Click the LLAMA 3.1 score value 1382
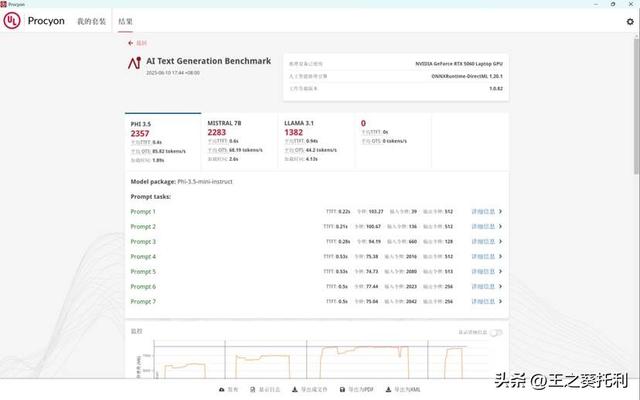640x400 pixels. click(x=293, y=132)
